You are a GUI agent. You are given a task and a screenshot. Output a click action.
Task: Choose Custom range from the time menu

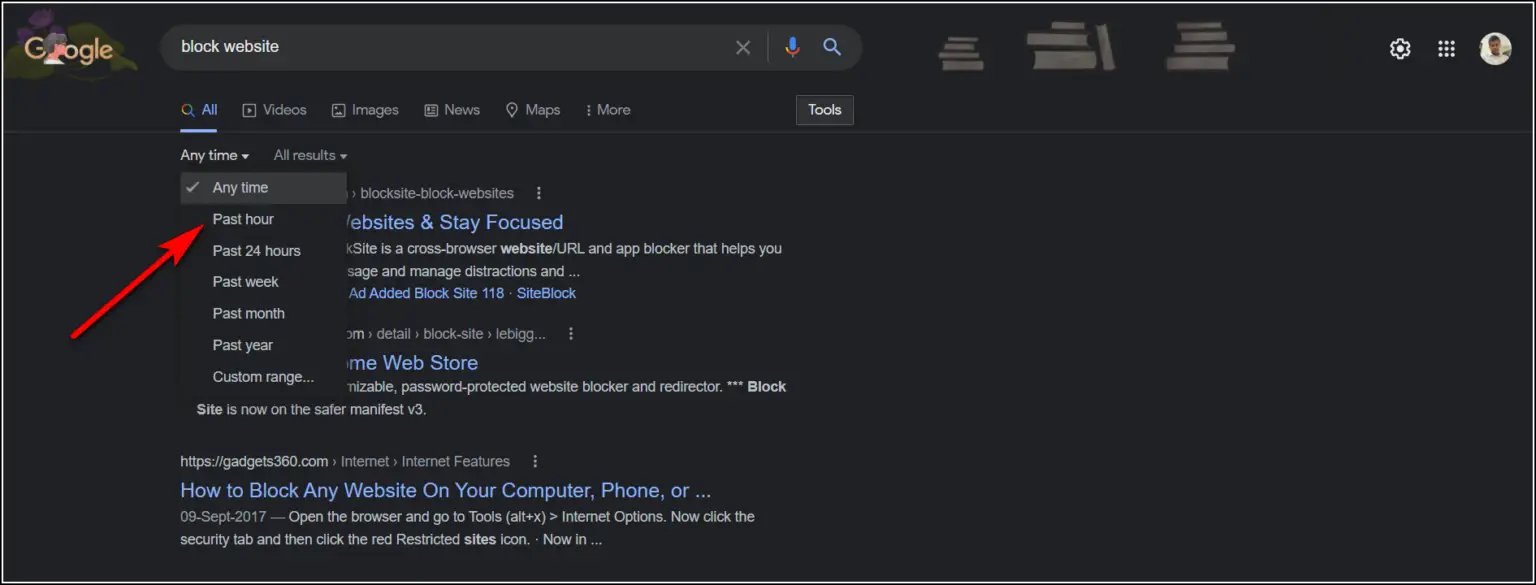(x=262, y=376)
